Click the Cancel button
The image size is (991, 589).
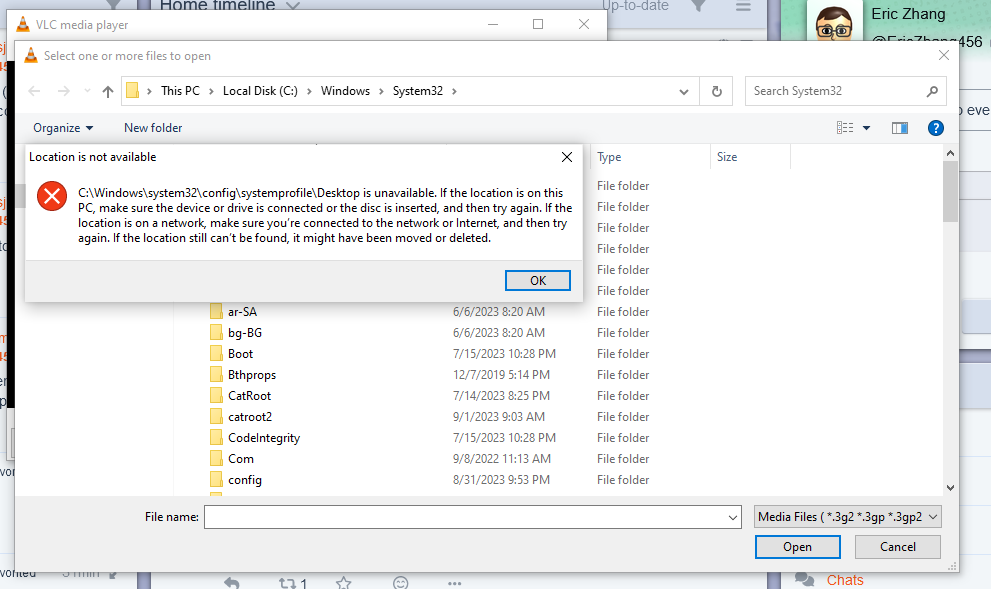898,547
